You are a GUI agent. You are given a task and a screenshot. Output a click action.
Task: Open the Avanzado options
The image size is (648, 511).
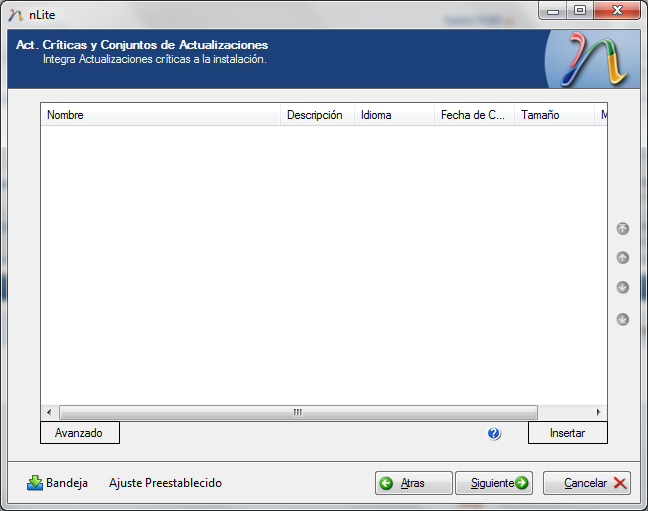(x=79, y=433)
